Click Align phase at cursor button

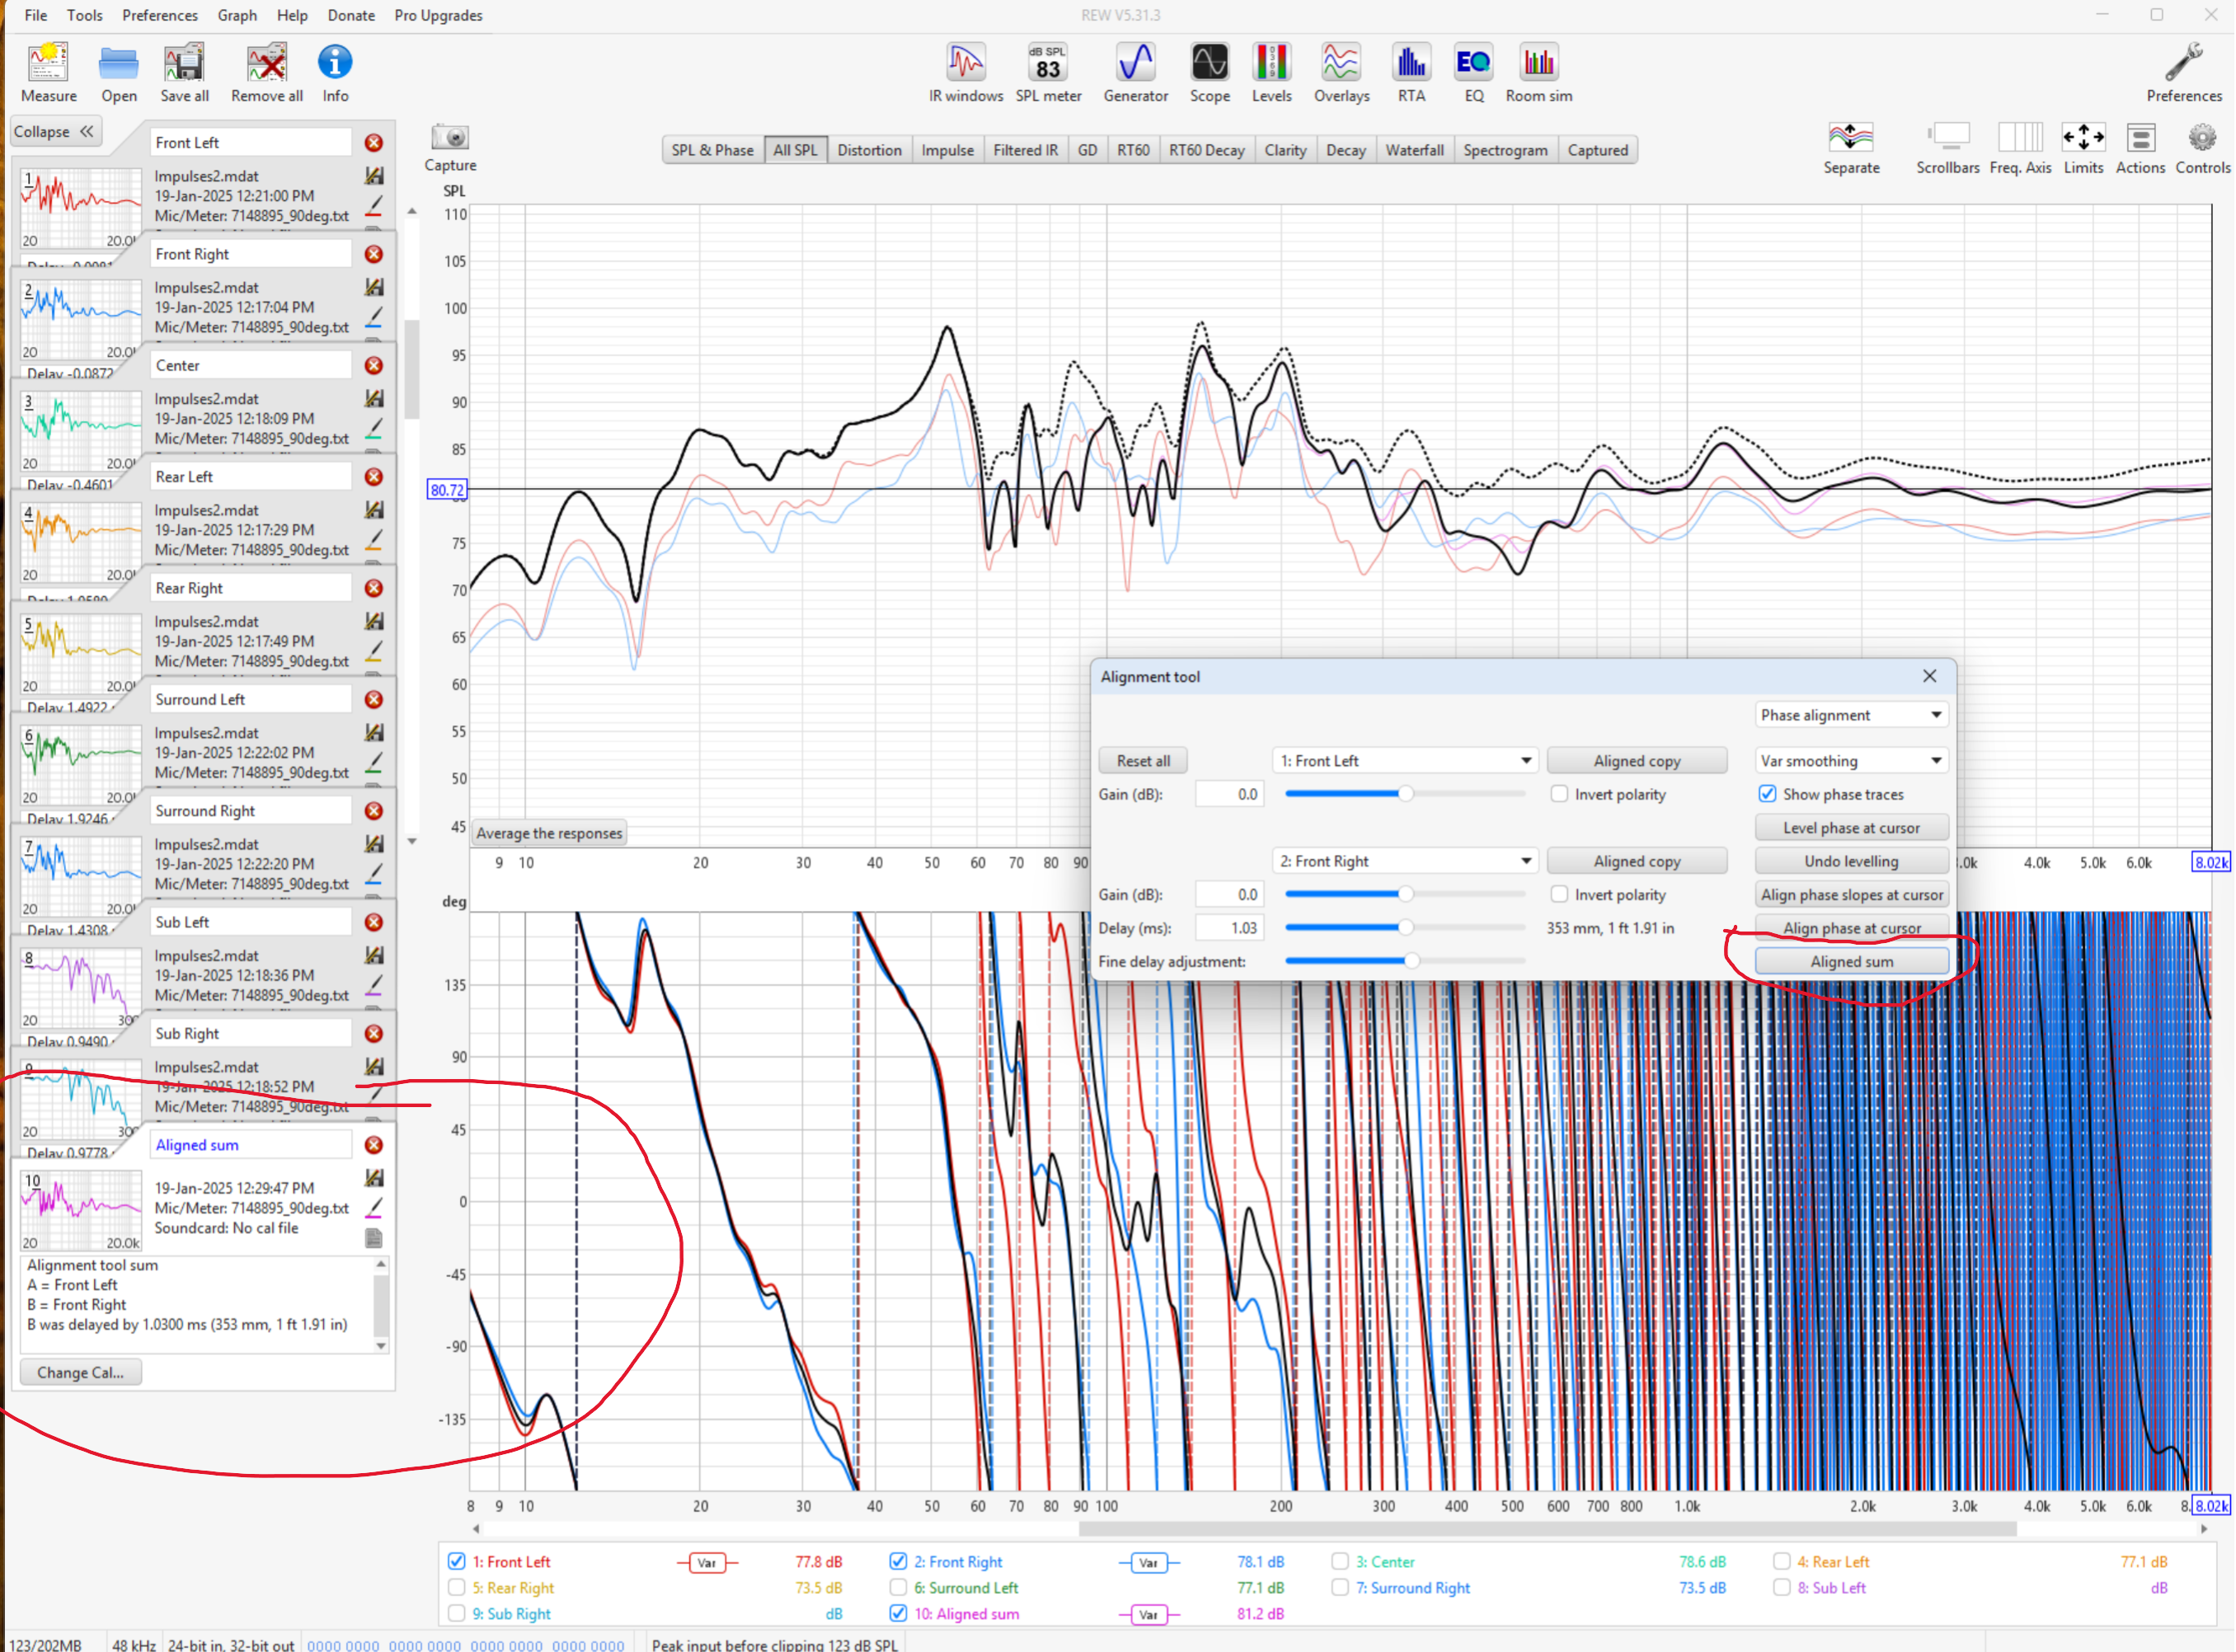(1851, 928)
